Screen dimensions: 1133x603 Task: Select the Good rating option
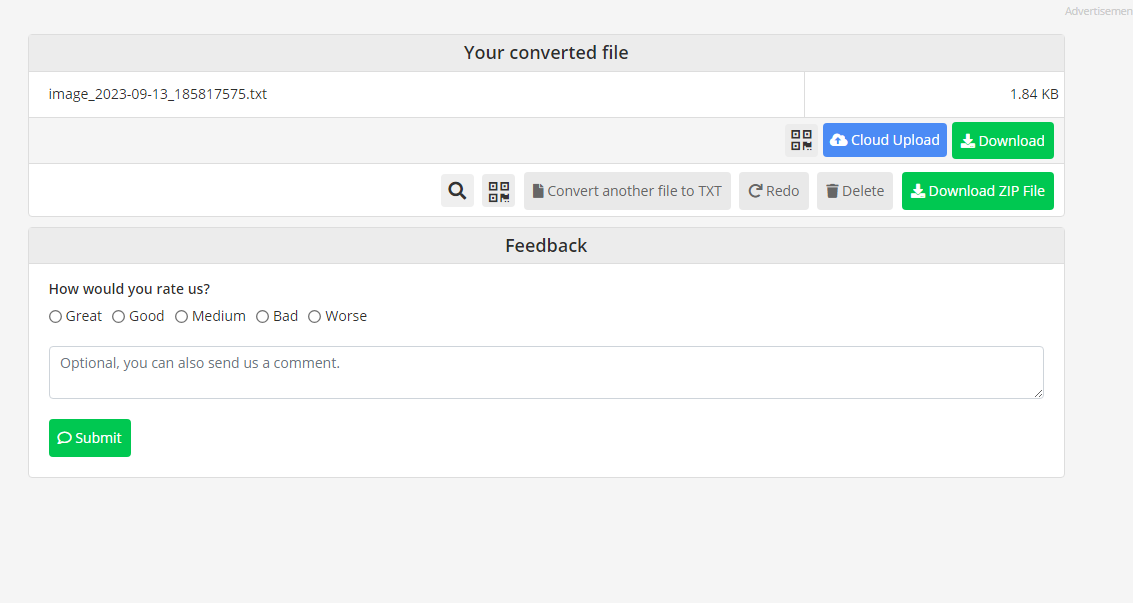119,316
